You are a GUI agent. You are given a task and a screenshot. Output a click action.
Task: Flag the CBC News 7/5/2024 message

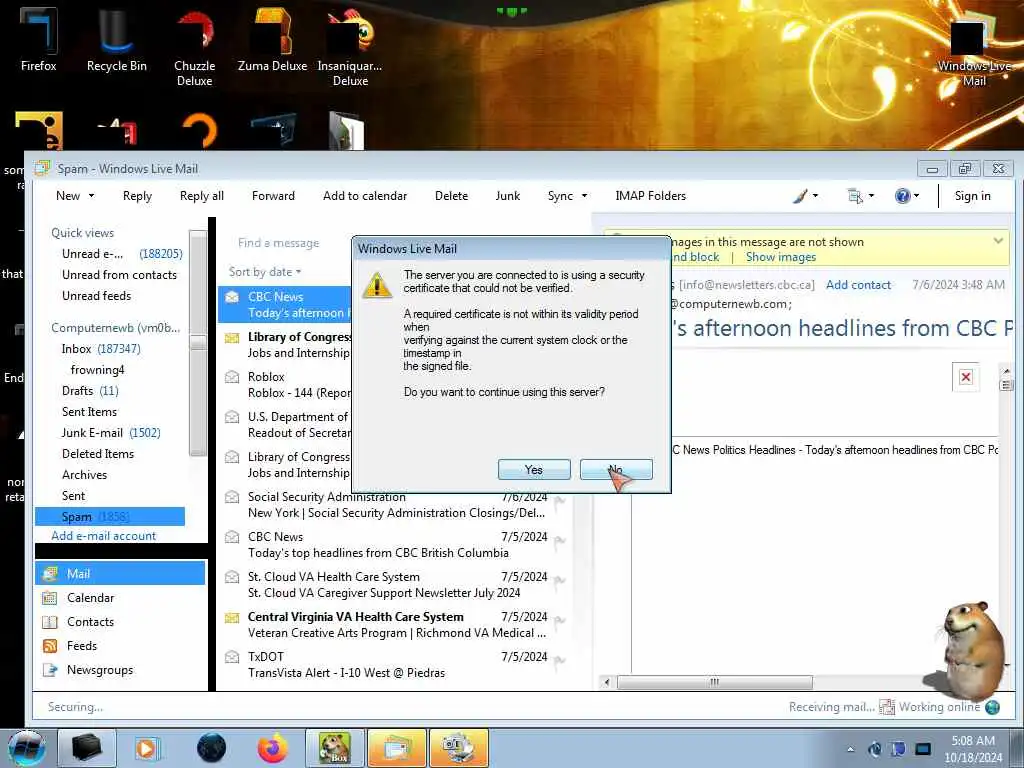(x=560, y=539)
